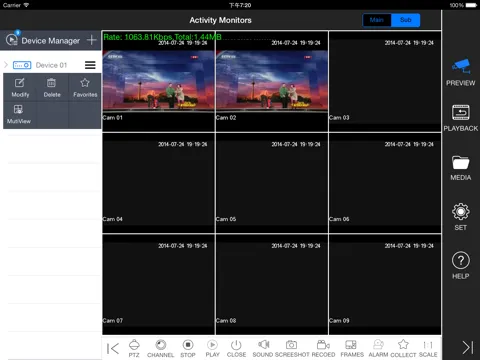Switch to the Sub stream

pos(405,20)
